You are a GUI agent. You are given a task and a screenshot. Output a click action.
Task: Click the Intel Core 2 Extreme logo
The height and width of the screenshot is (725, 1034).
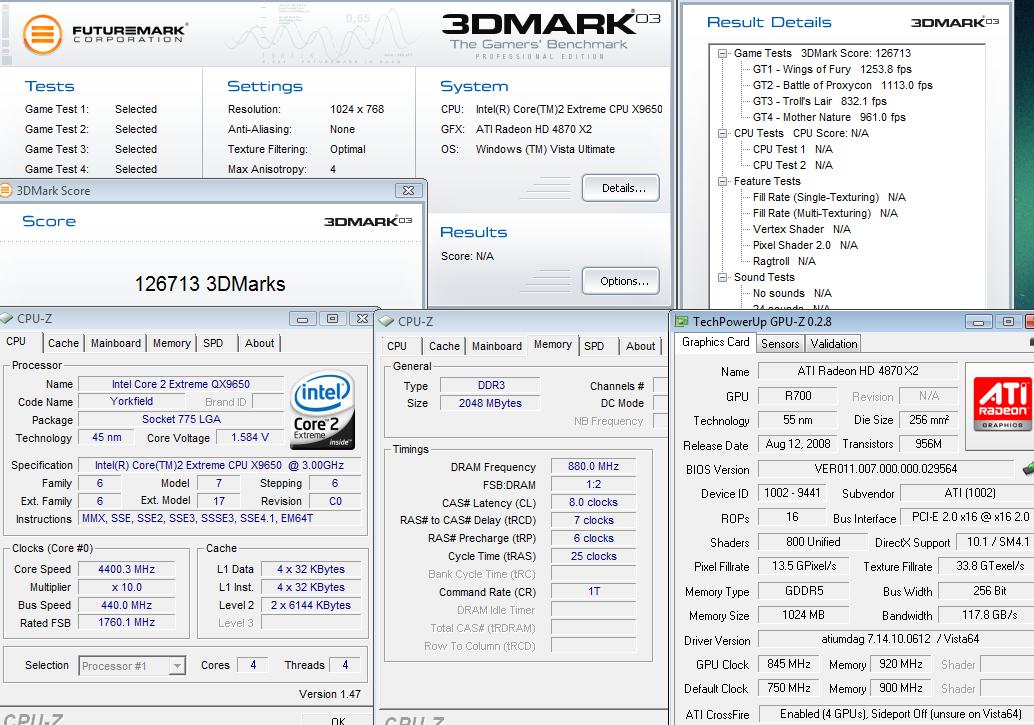click(x=322, y=410)
